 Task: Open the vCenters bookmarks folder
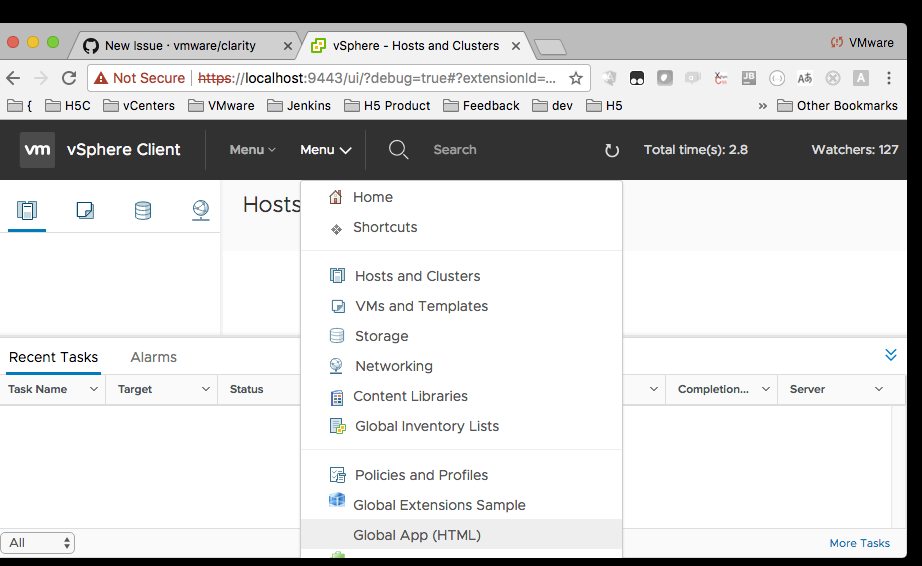click(139, 106)
